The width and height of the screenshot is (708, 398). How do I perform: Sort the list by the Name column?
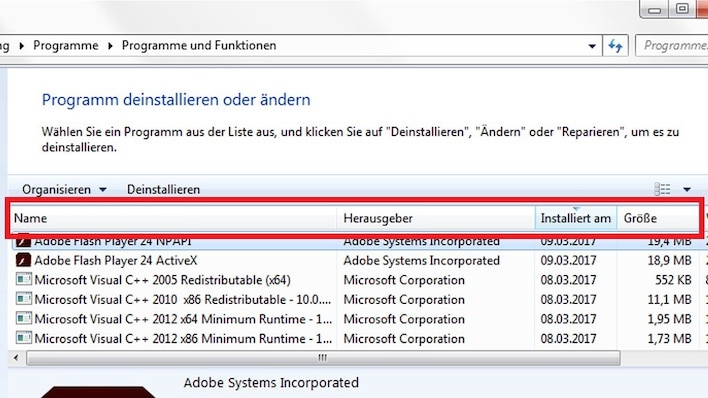click(174, 218)
